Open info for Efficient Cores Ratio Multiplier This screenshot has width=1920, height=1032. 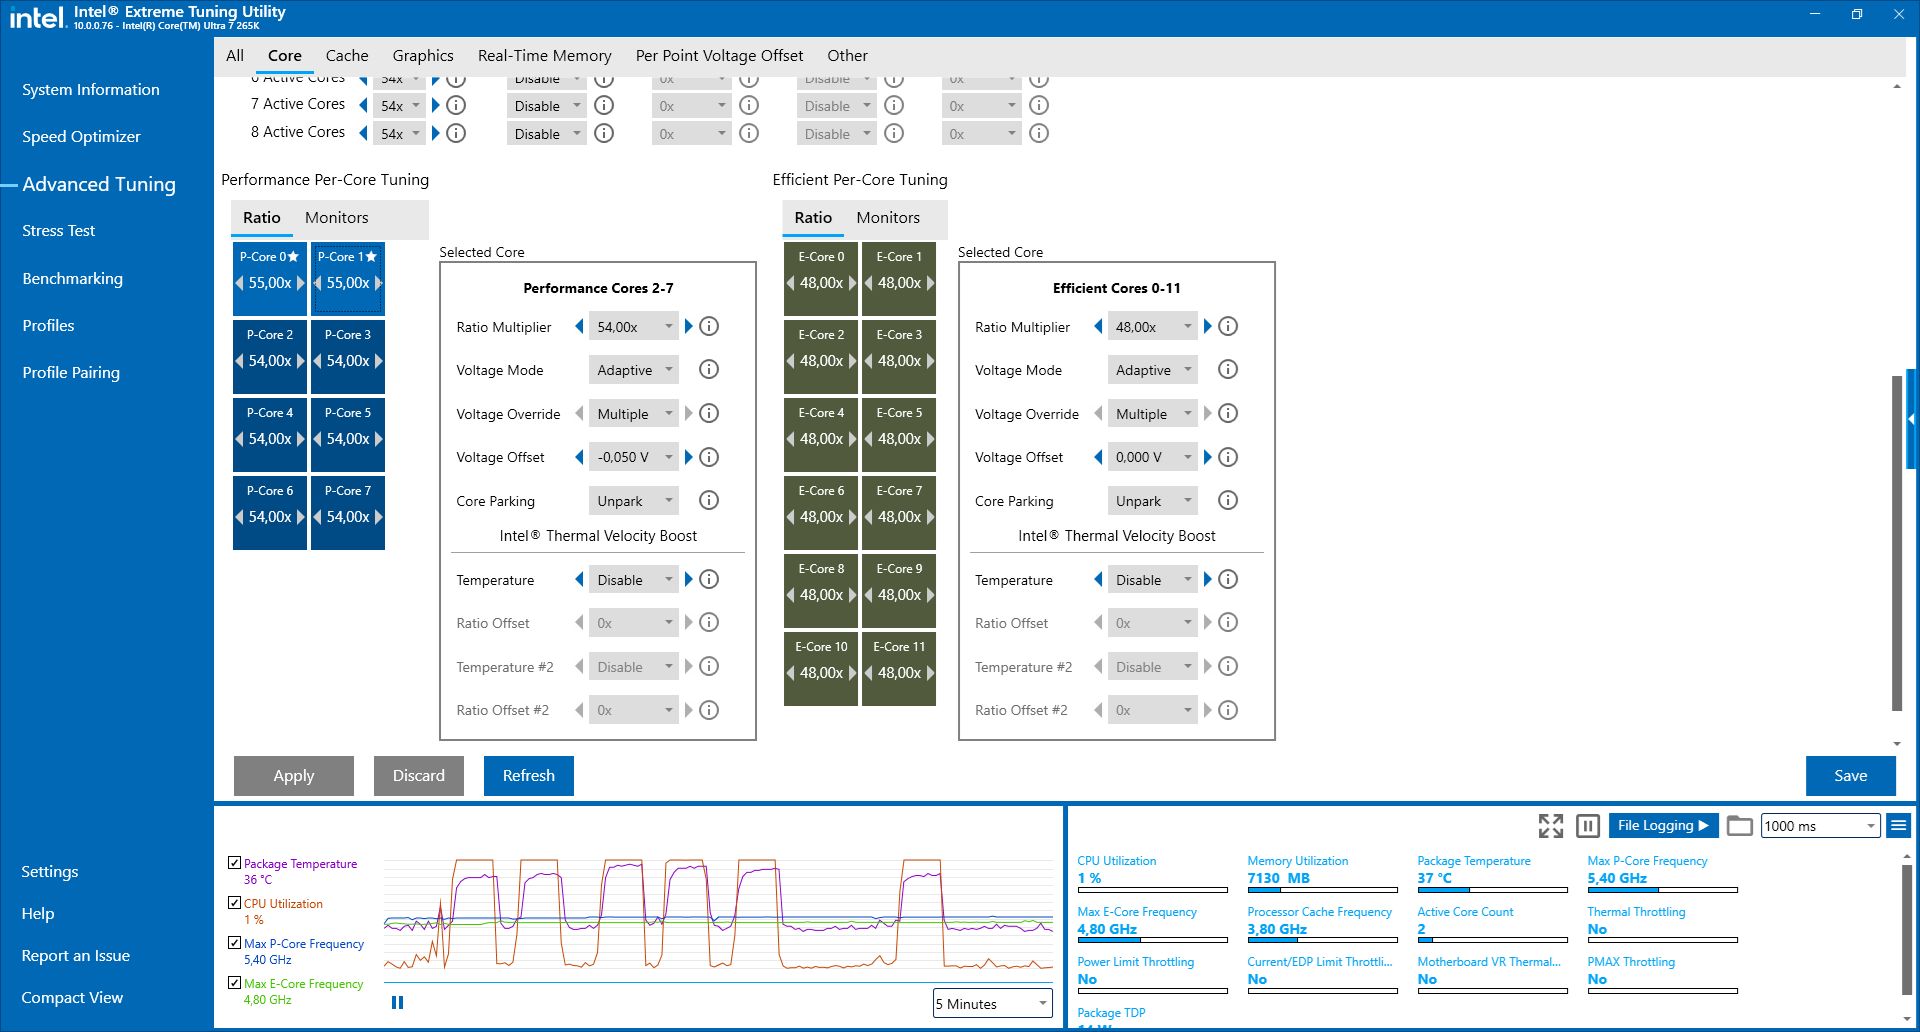click(1228, 326)
